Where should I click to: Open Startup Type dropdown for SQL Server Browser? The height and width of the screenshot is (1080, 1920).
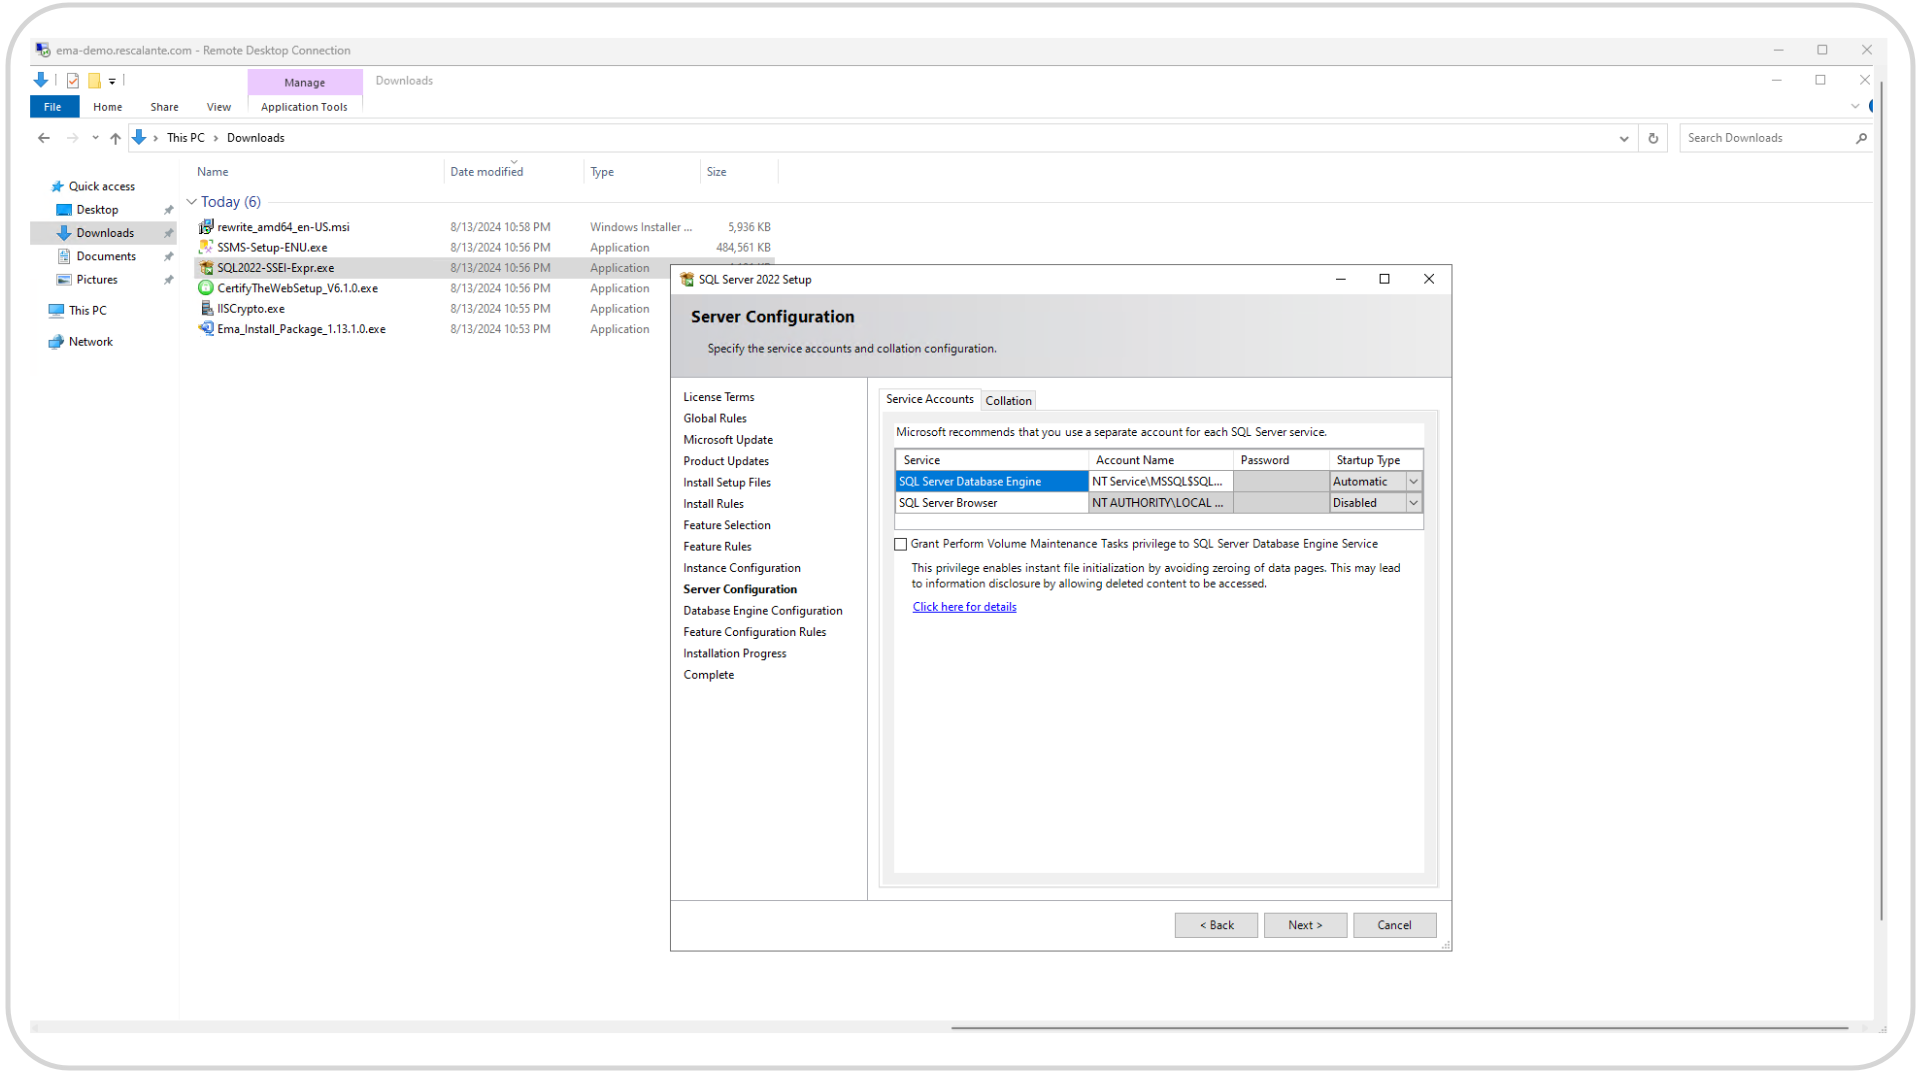point(1413,503)
